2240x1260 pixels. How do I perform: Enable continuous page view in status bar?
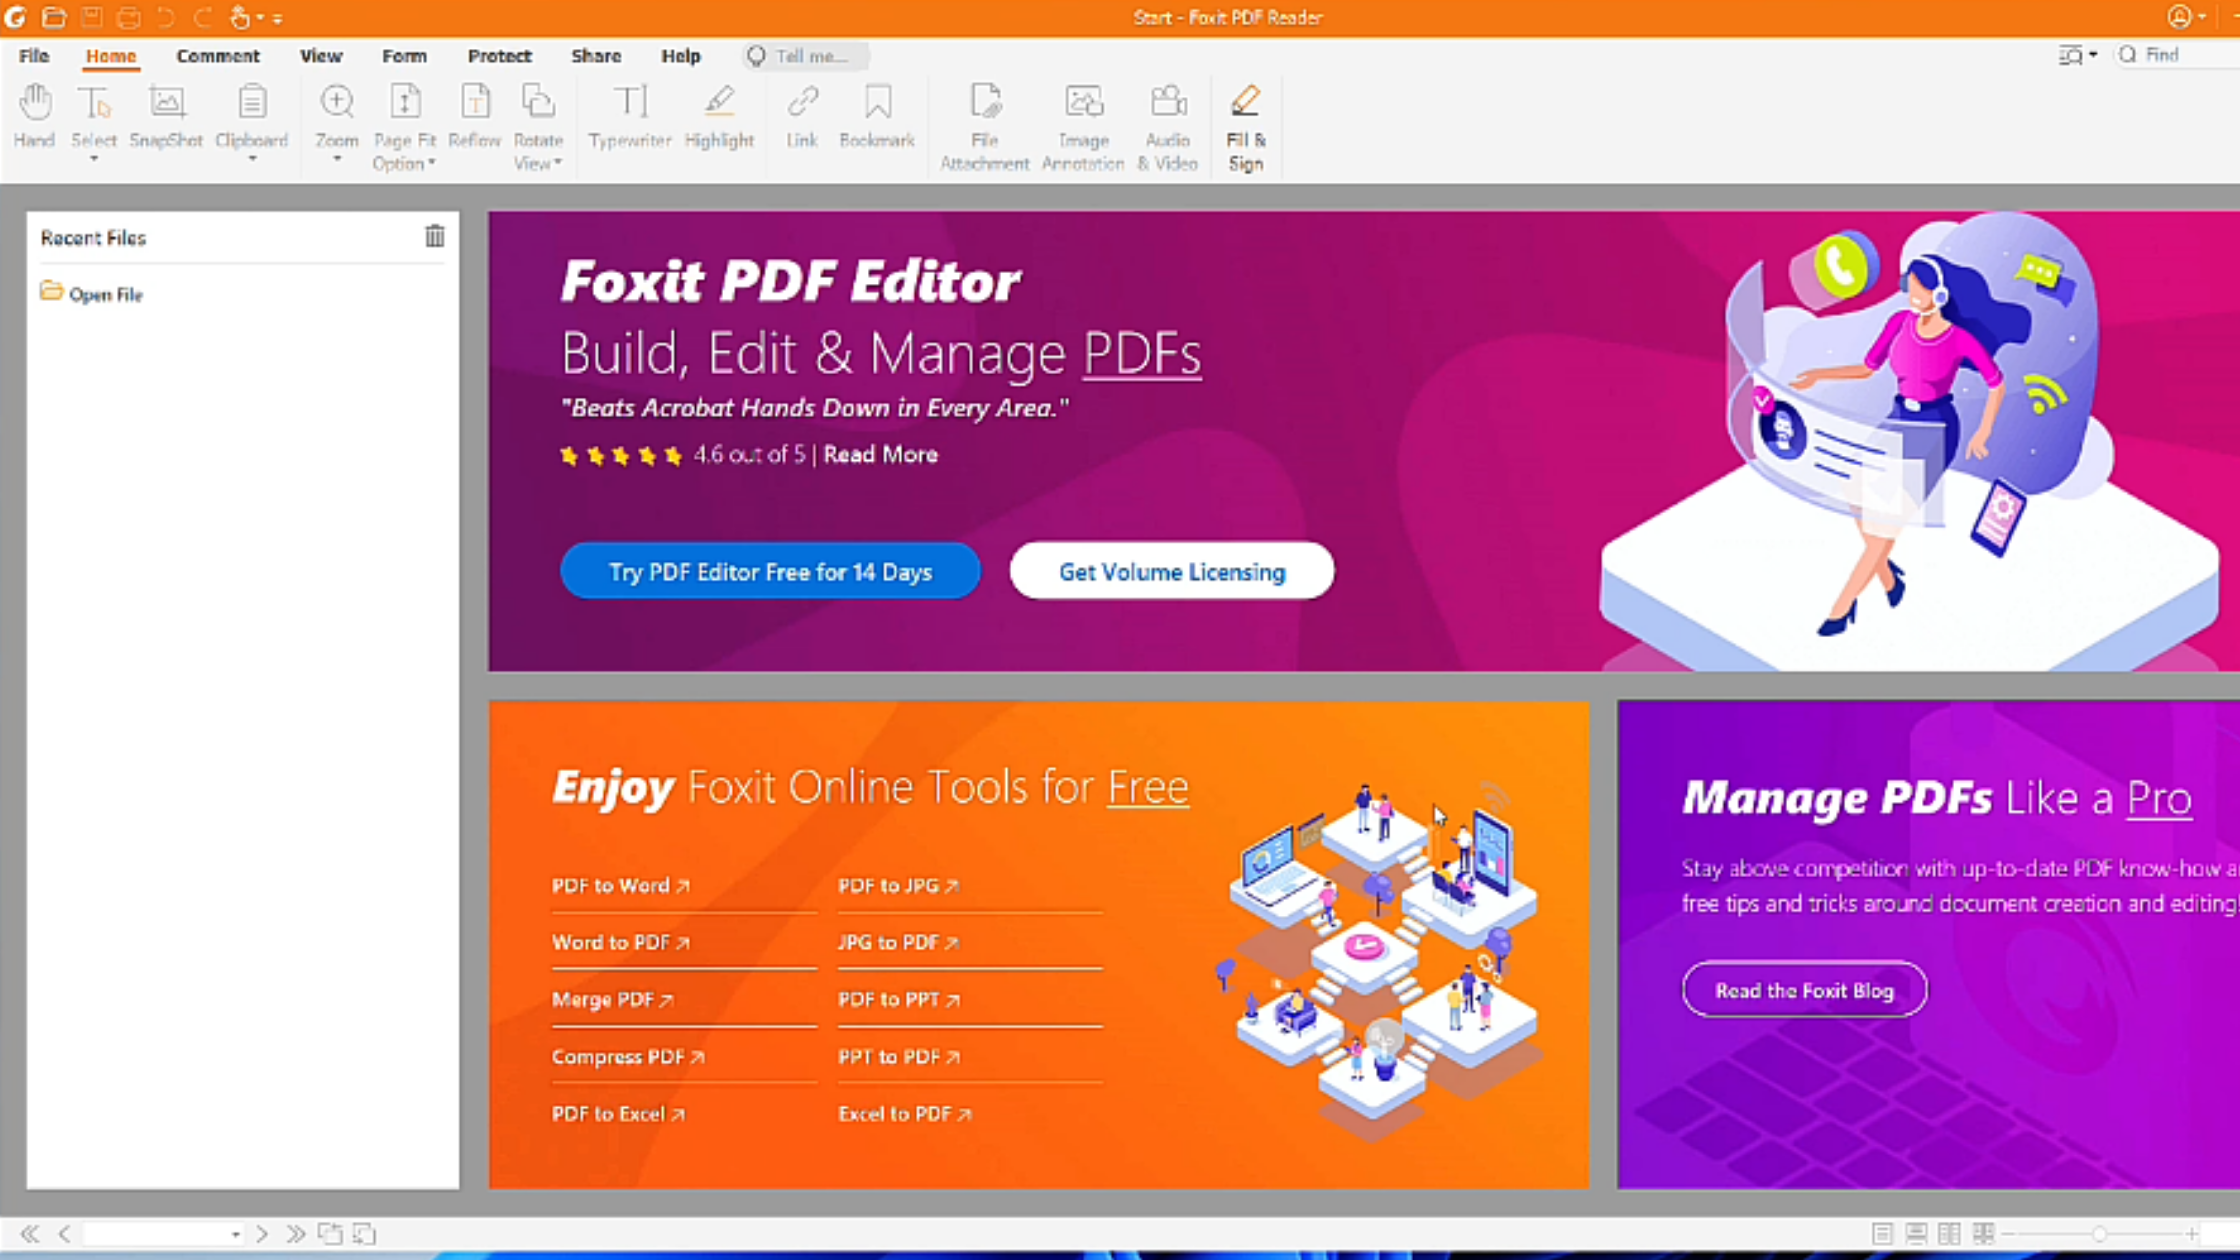coord(1916,1234)
